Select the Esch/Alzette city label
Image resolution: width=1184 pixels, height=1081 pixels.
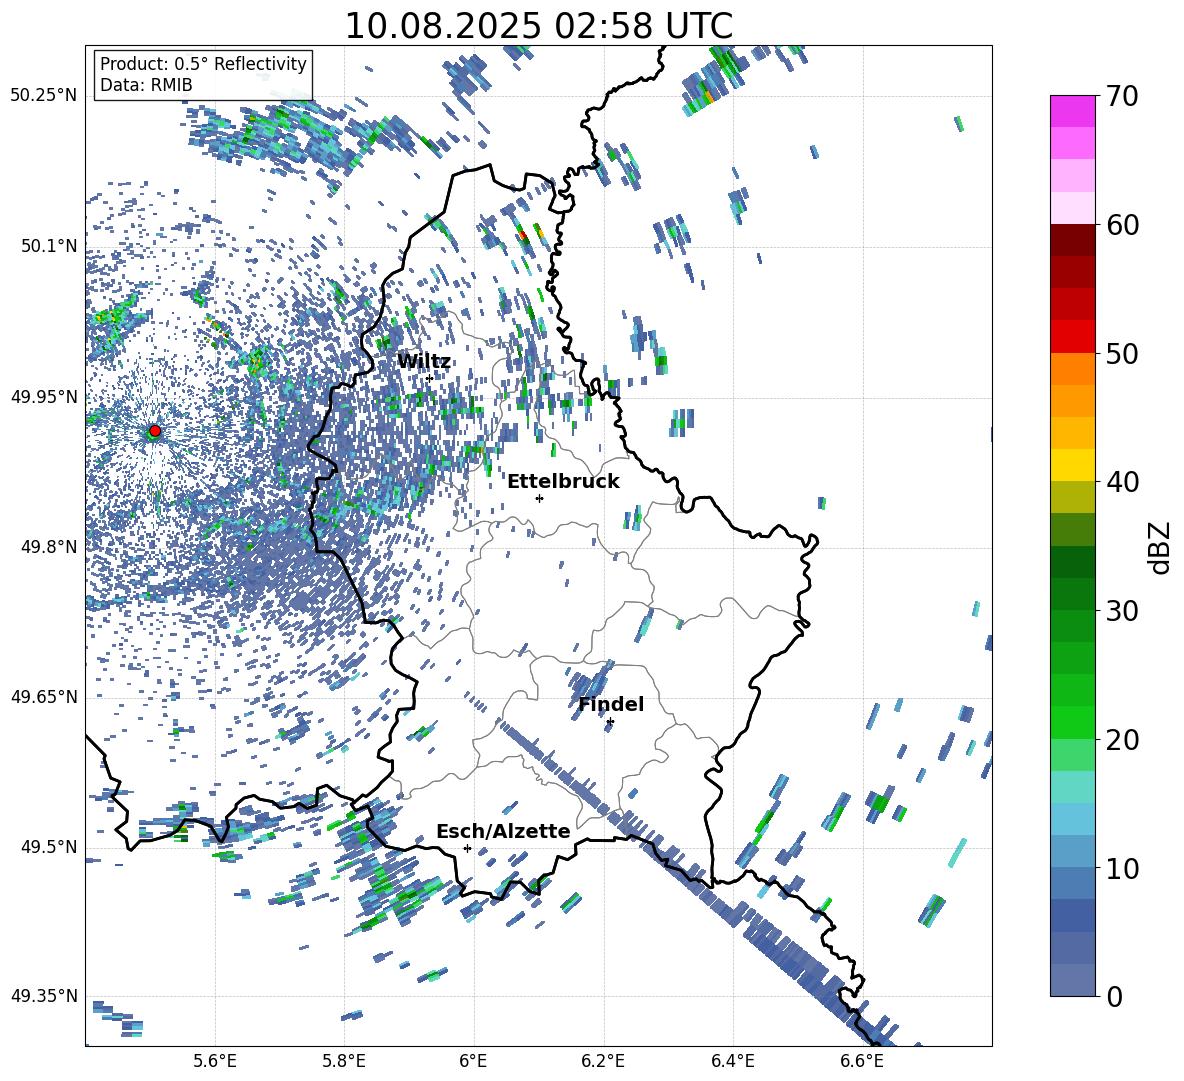point(503,831)
